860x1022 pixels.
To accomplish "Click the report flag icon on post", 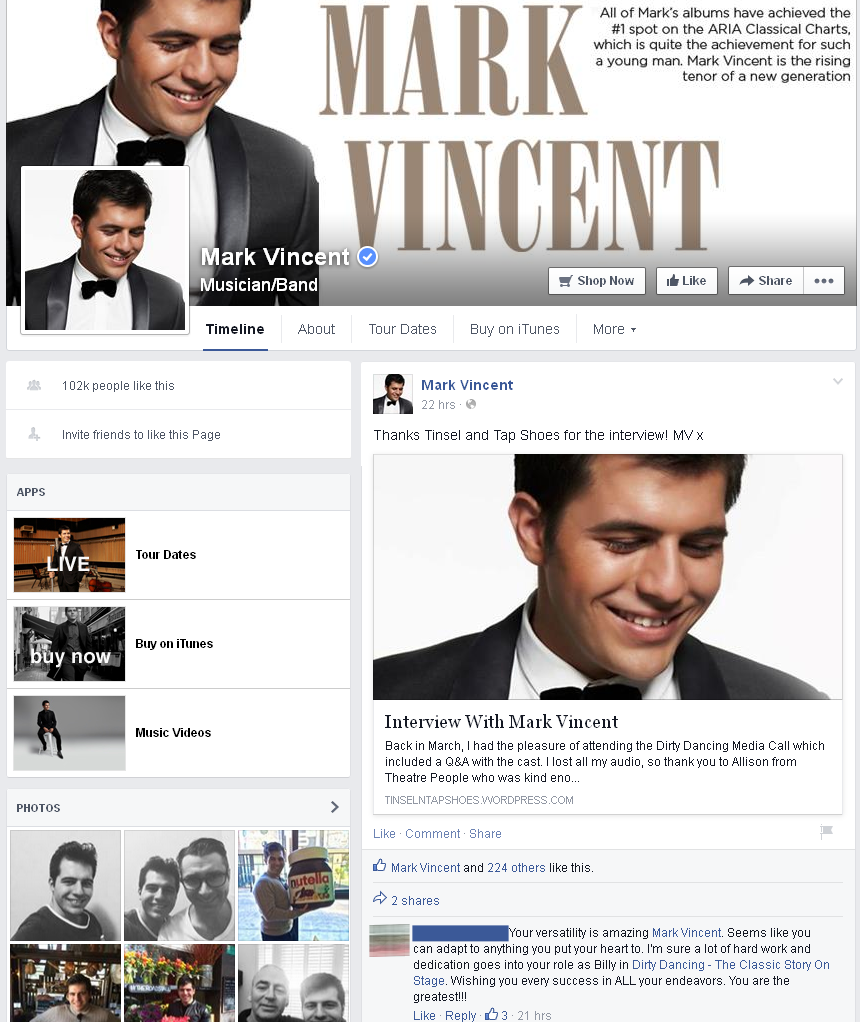I will coord(826,832).
